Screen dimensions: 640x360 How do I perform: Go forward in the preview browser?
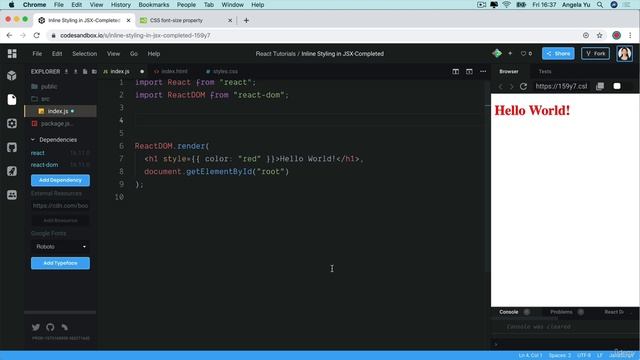(511, 87)
